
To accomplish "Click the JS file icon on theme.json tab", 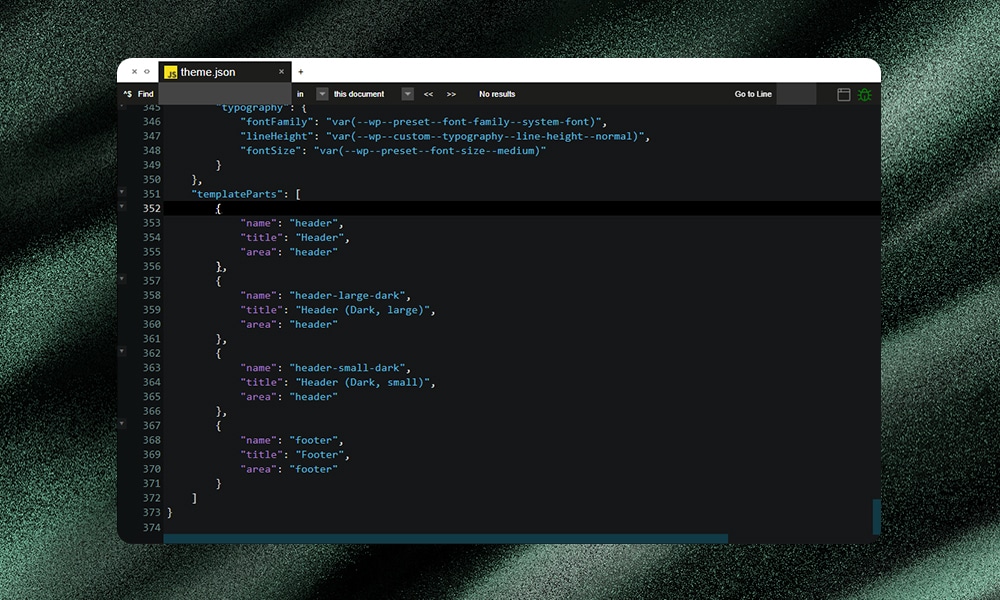I will (x=171, y=72).
